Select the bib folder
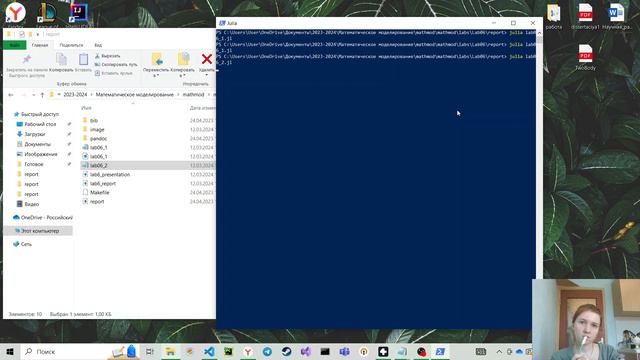This screenshot has width=640, height=360. point(94,120)
